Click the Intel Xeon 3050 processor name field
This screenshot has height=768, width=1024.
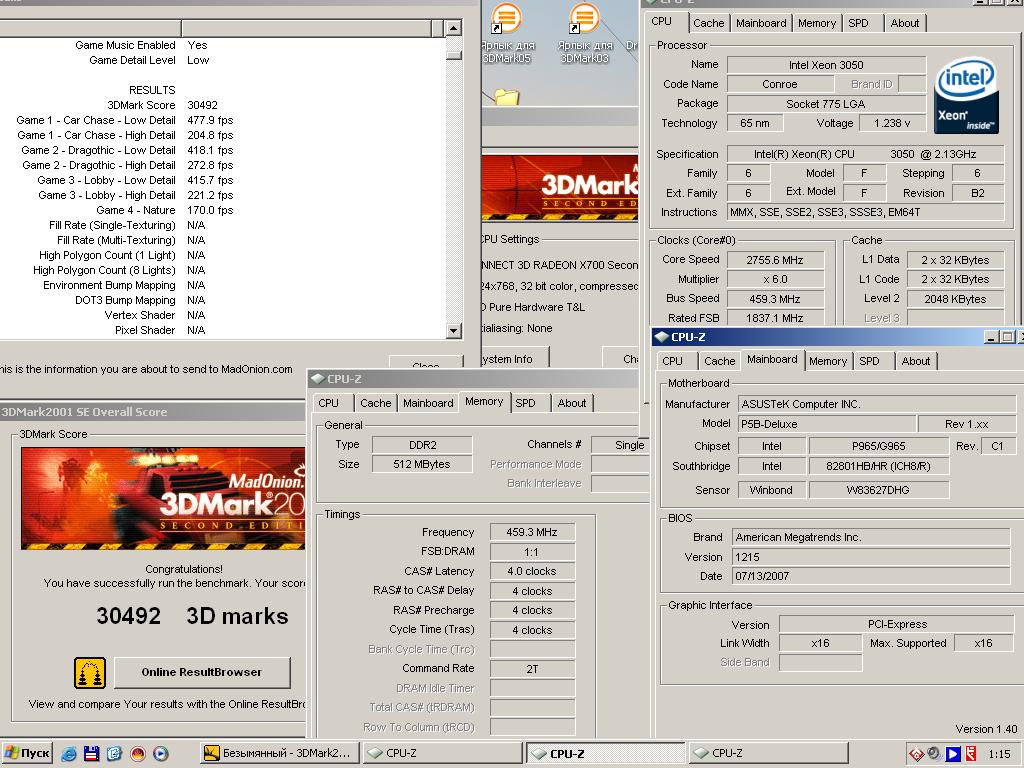[x=826, y=65]
